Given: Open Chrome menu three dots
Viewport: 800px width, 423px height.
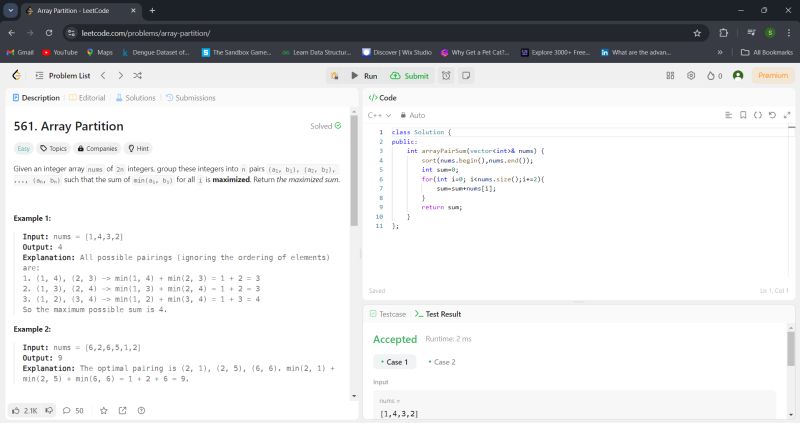Looking at the screenshot, I should pyautogui.click(x=789, y=33).
